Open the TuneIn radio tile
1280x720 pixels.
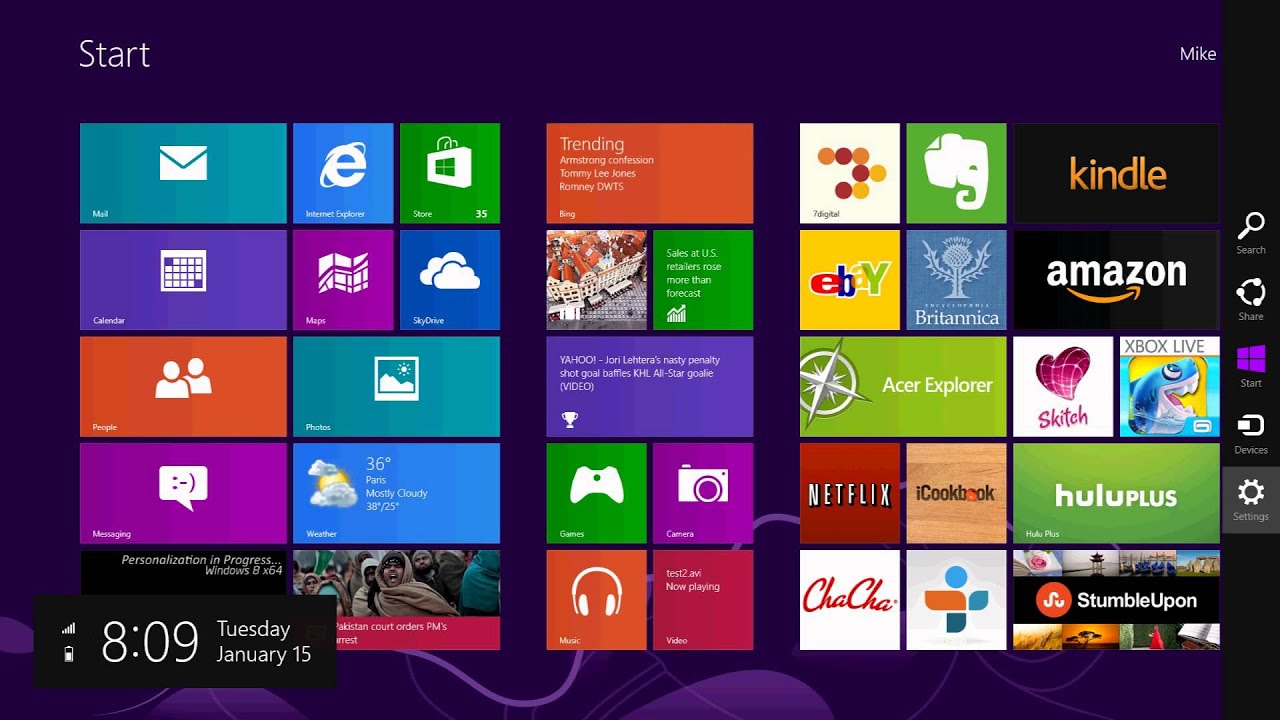(956, 600)
